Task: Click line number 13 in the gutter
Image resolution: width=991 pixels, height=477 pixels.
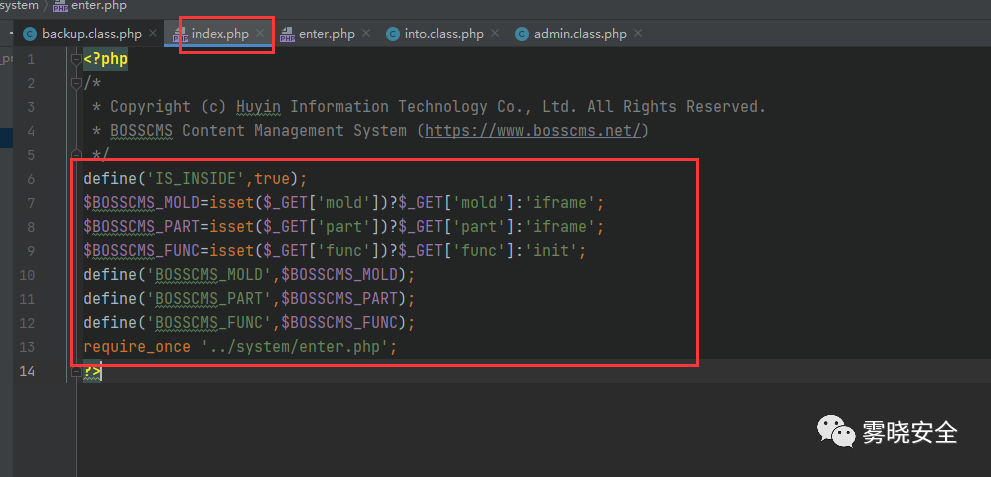Action: click(x=27, y=347)
